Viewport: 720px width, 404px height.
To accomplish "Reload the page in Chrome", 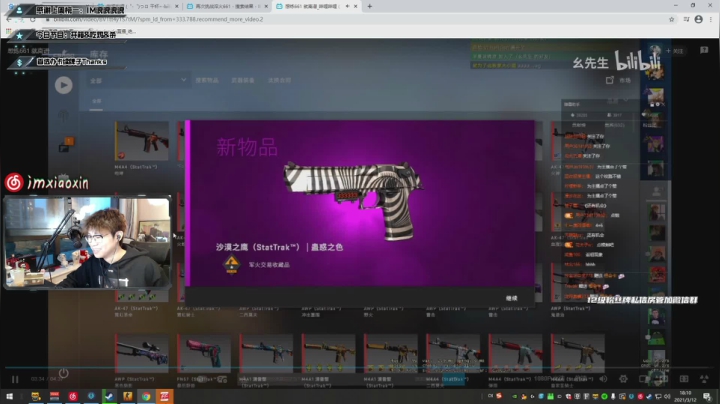I will click(33, 19).
